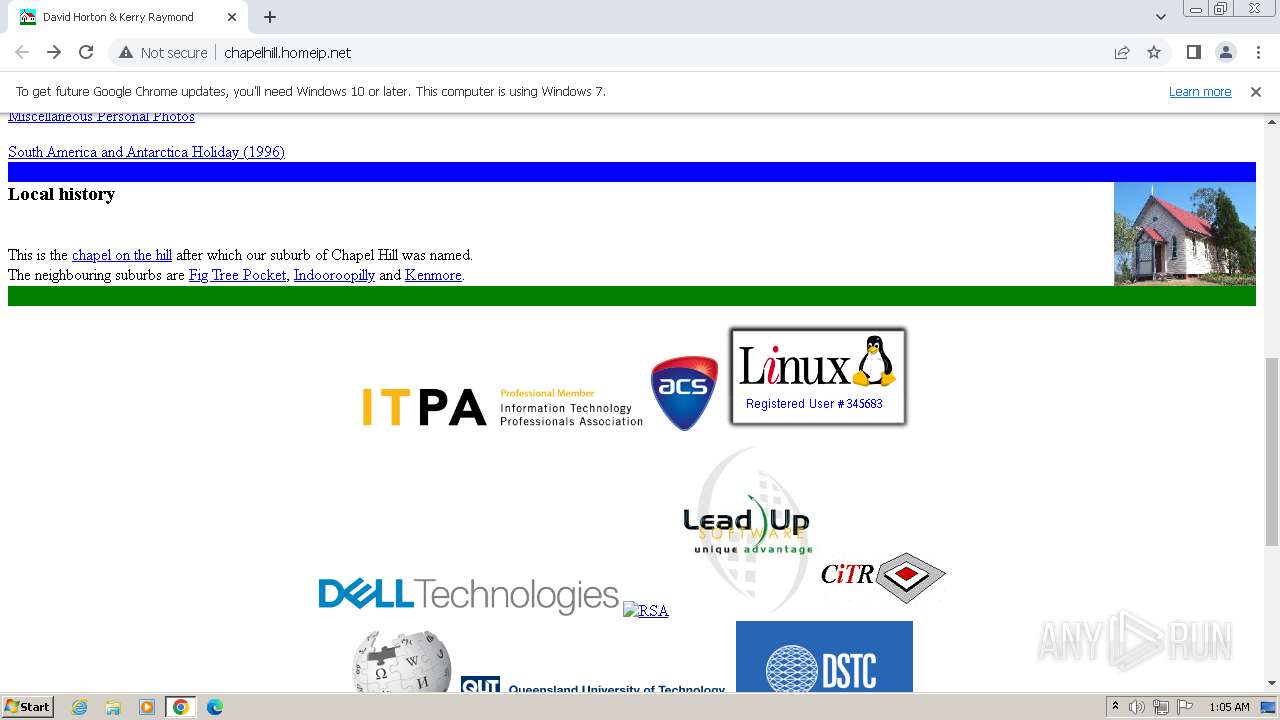Open the media player taskbar icon

point(147,707)
